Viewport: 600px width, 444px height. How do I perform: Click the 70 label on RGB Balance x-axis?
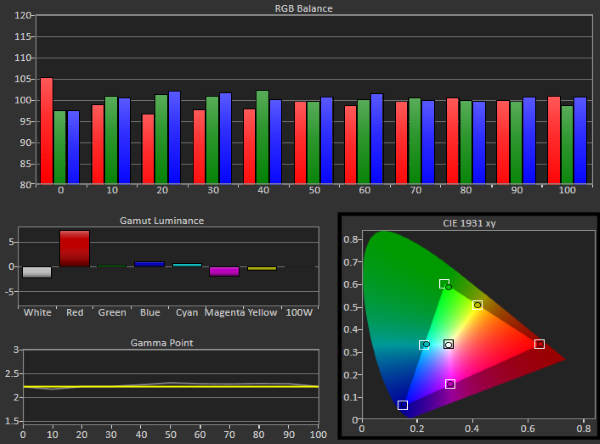pyautogui.click(x=416, y=190)
